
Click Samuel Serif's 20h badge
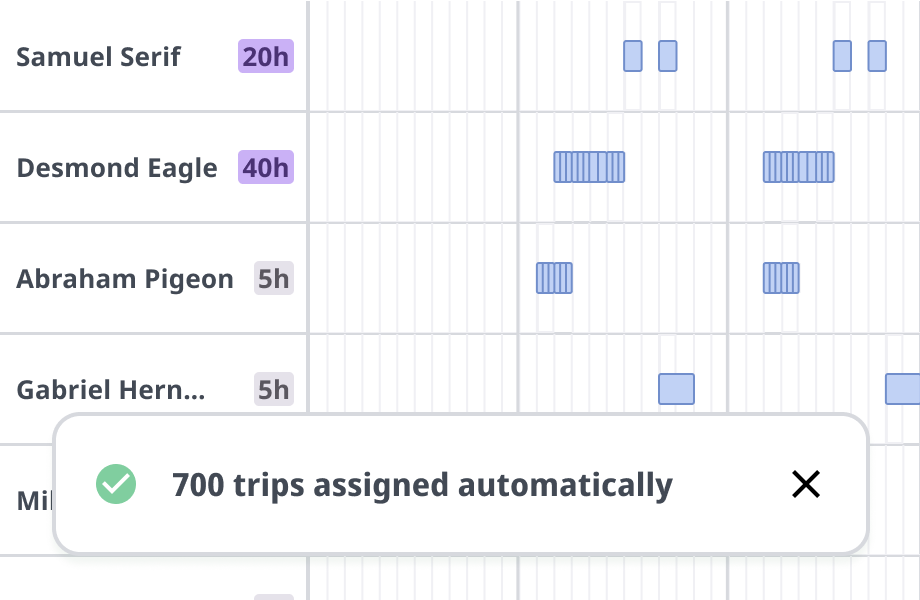pos(266,57)
